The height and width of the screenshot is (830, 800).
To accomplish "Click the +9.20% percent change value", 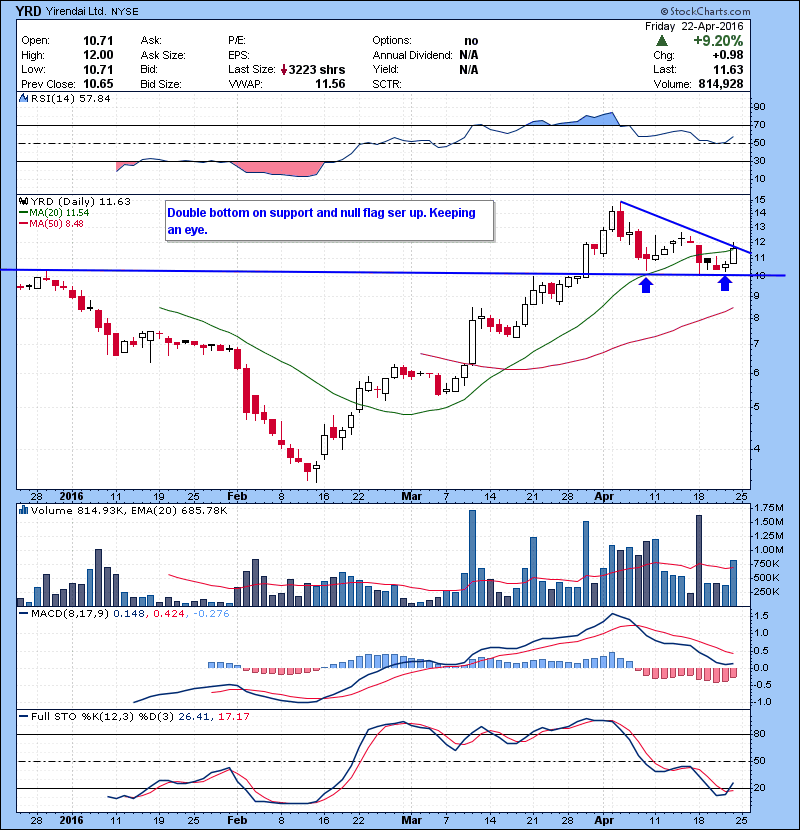I will tap(718, 41).
